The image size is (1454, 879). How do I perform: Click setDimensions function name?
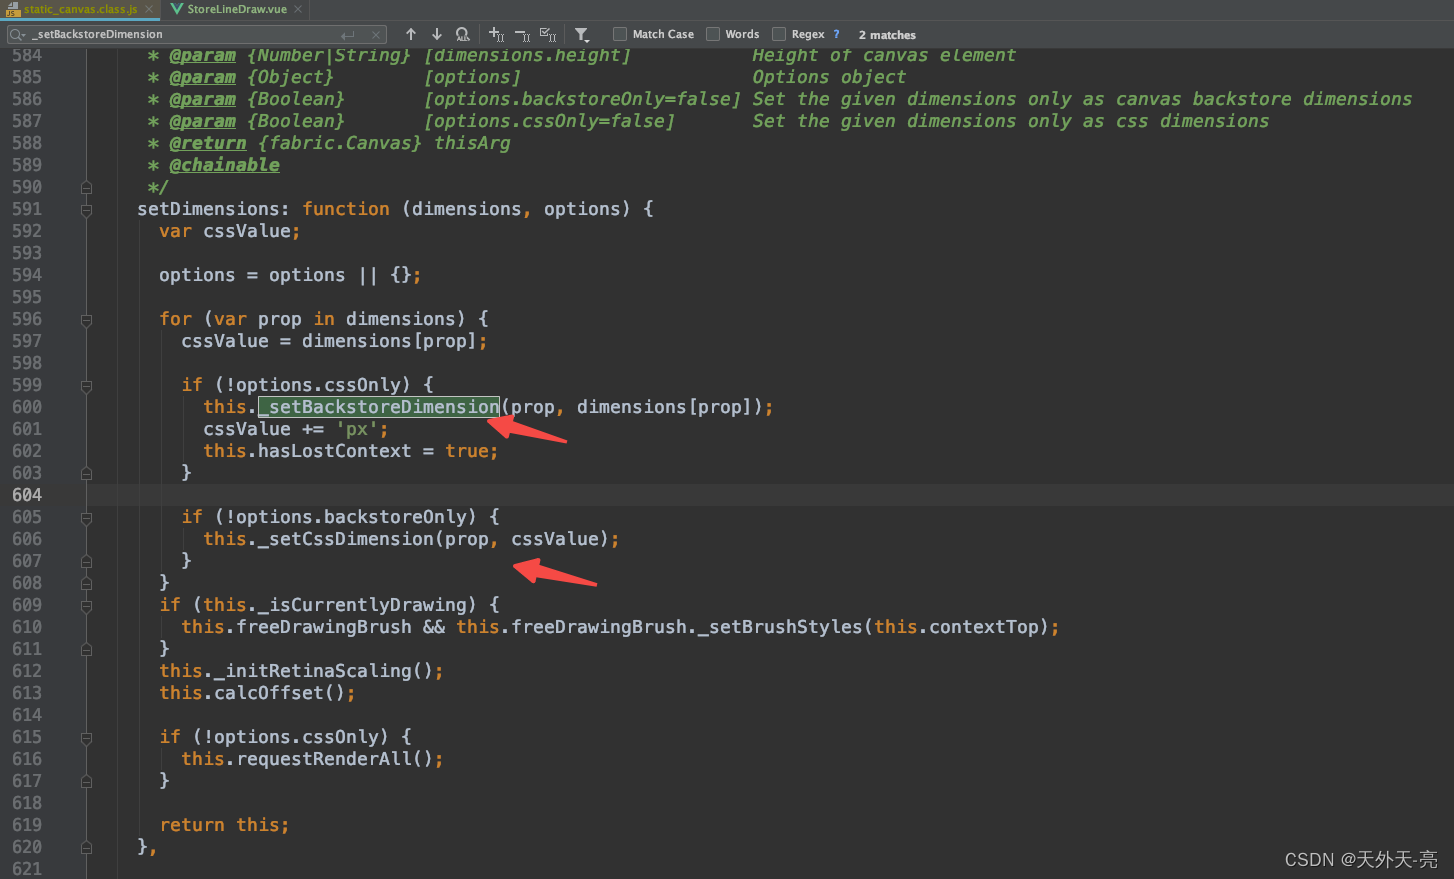pyautogui.click(x=208, y=209)
